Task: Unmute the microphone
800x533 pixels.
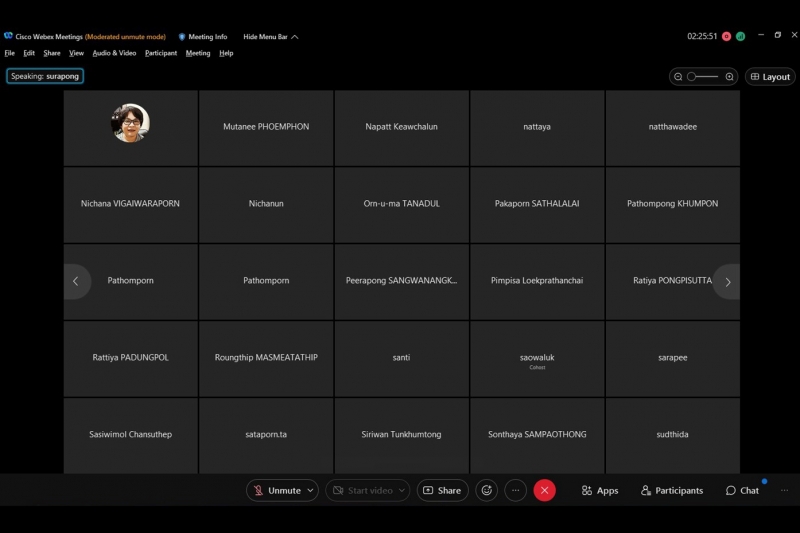Action: click(276, 490)
